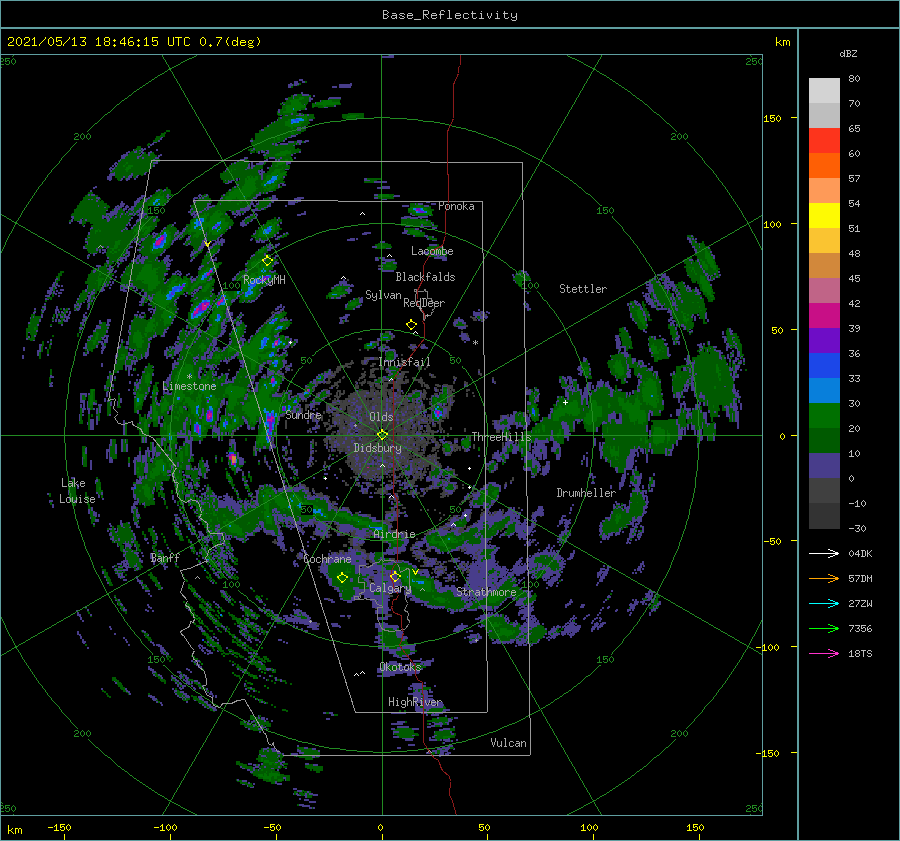Click the Stettler label

tap(583, 289)
